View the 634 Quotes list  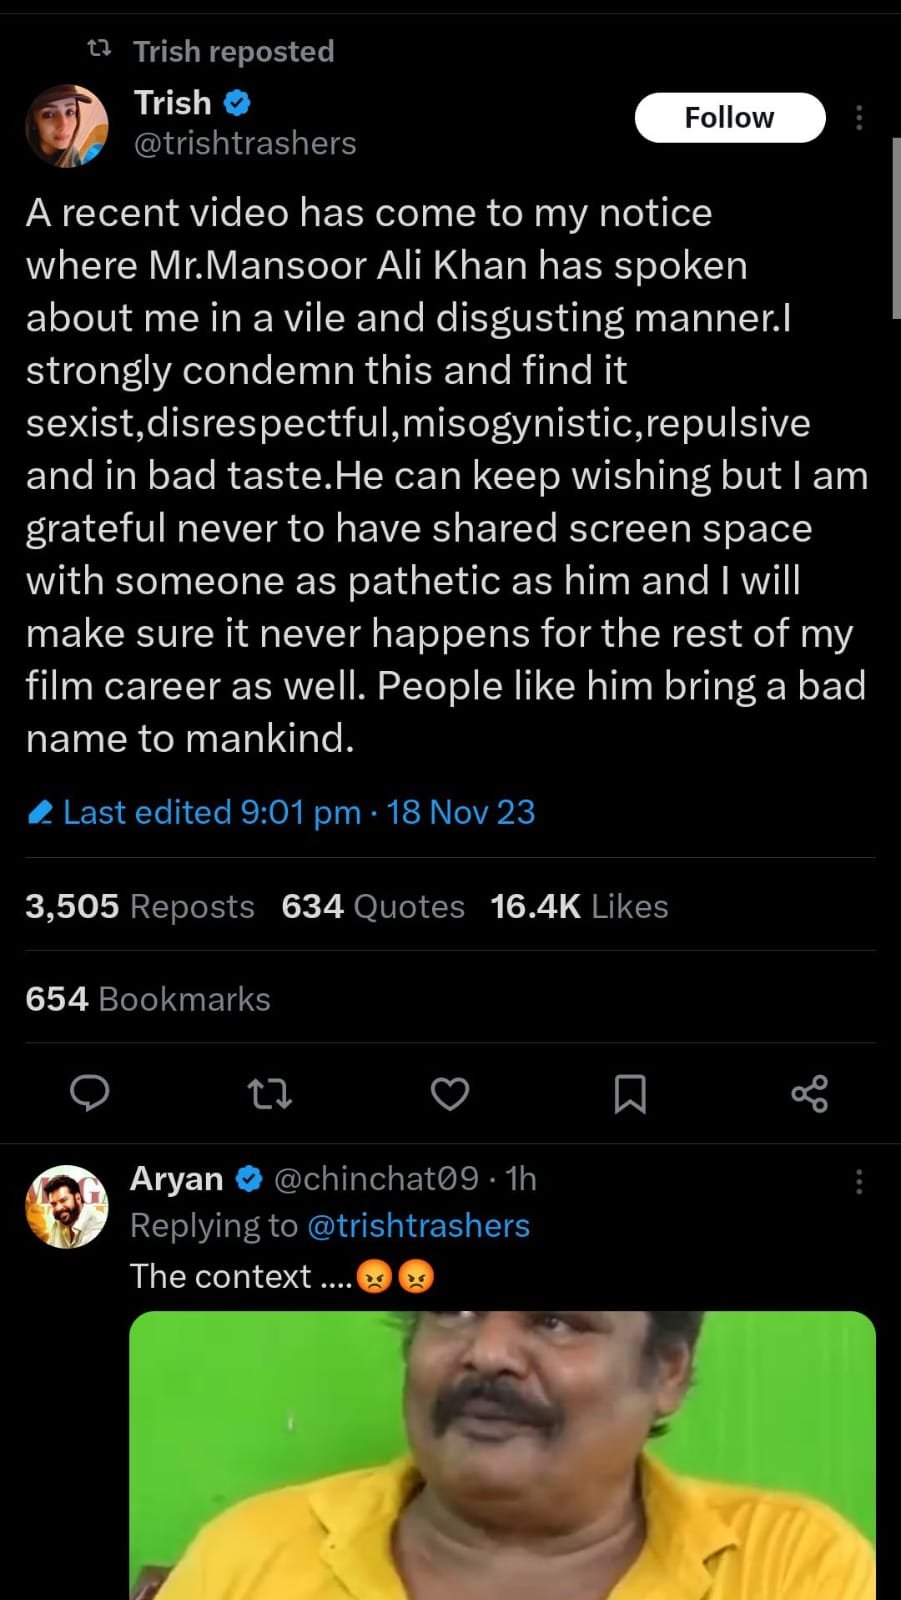373,906
